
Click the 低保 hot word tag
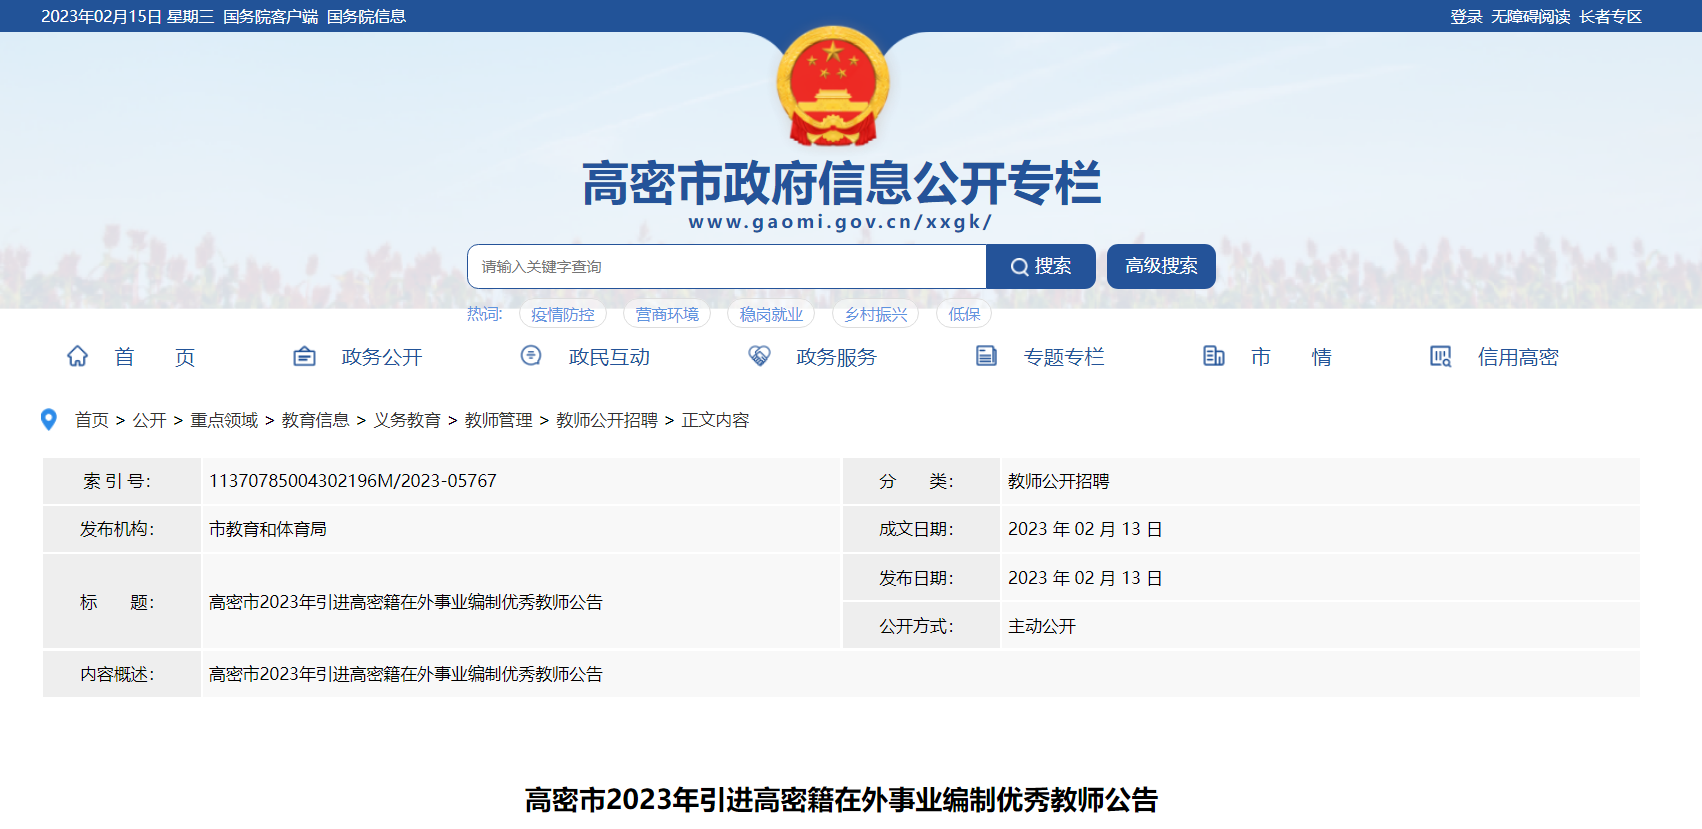tap(964, 314)
